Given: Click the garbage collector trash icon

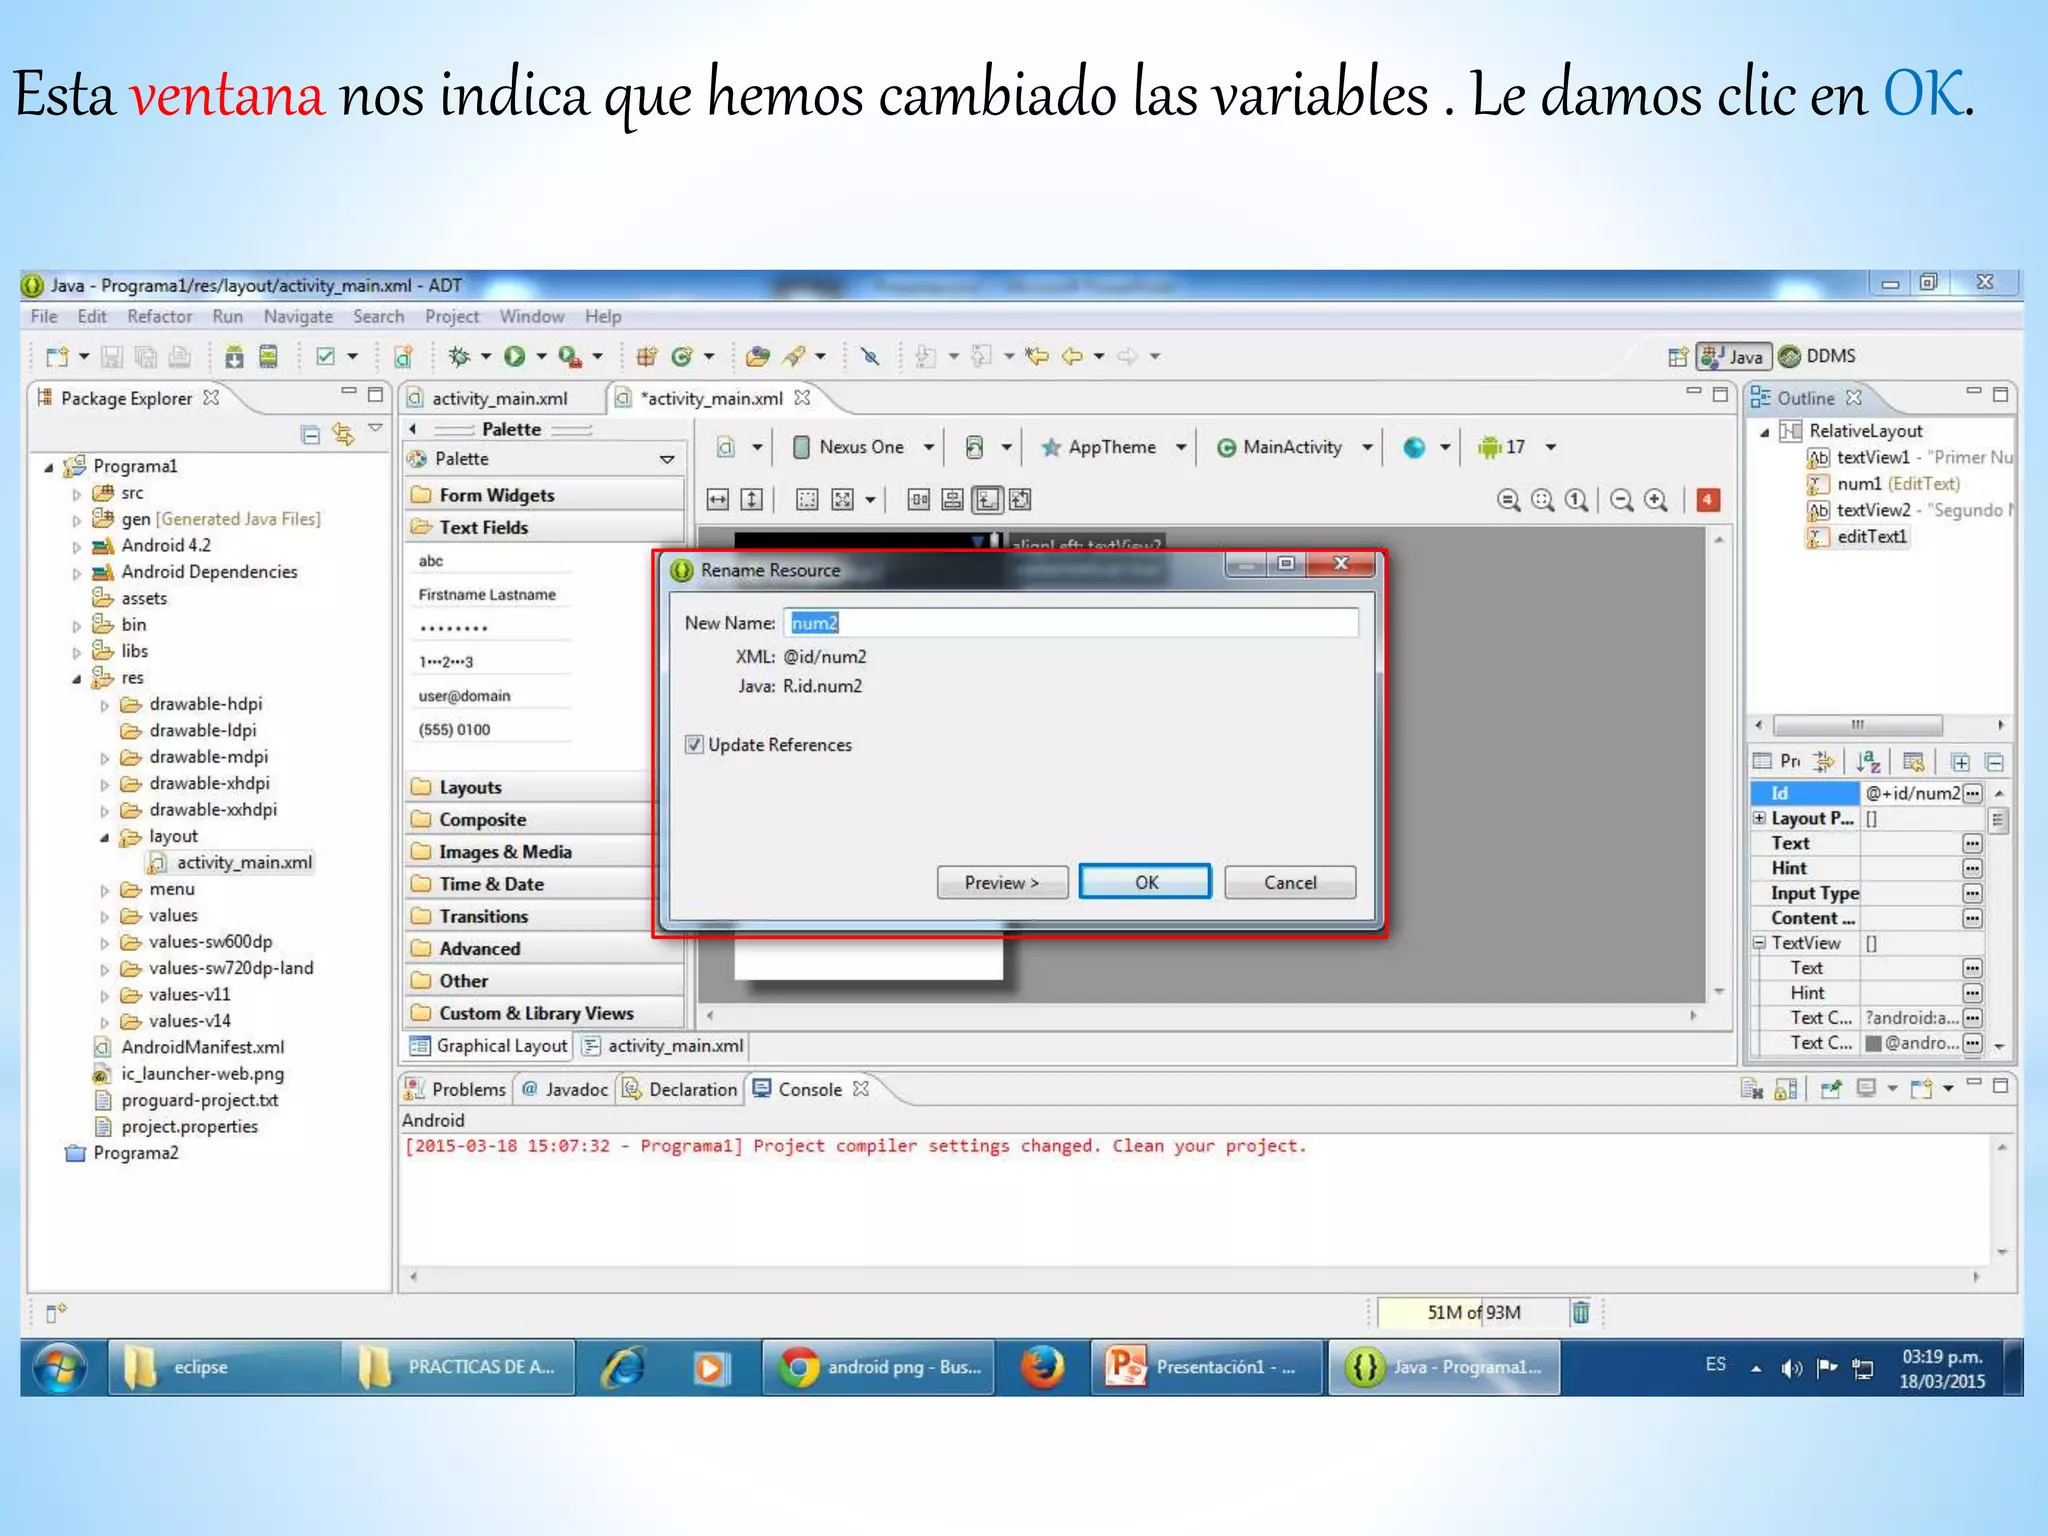Looking at the screenshot, I should click(x=1580, y=1312).
